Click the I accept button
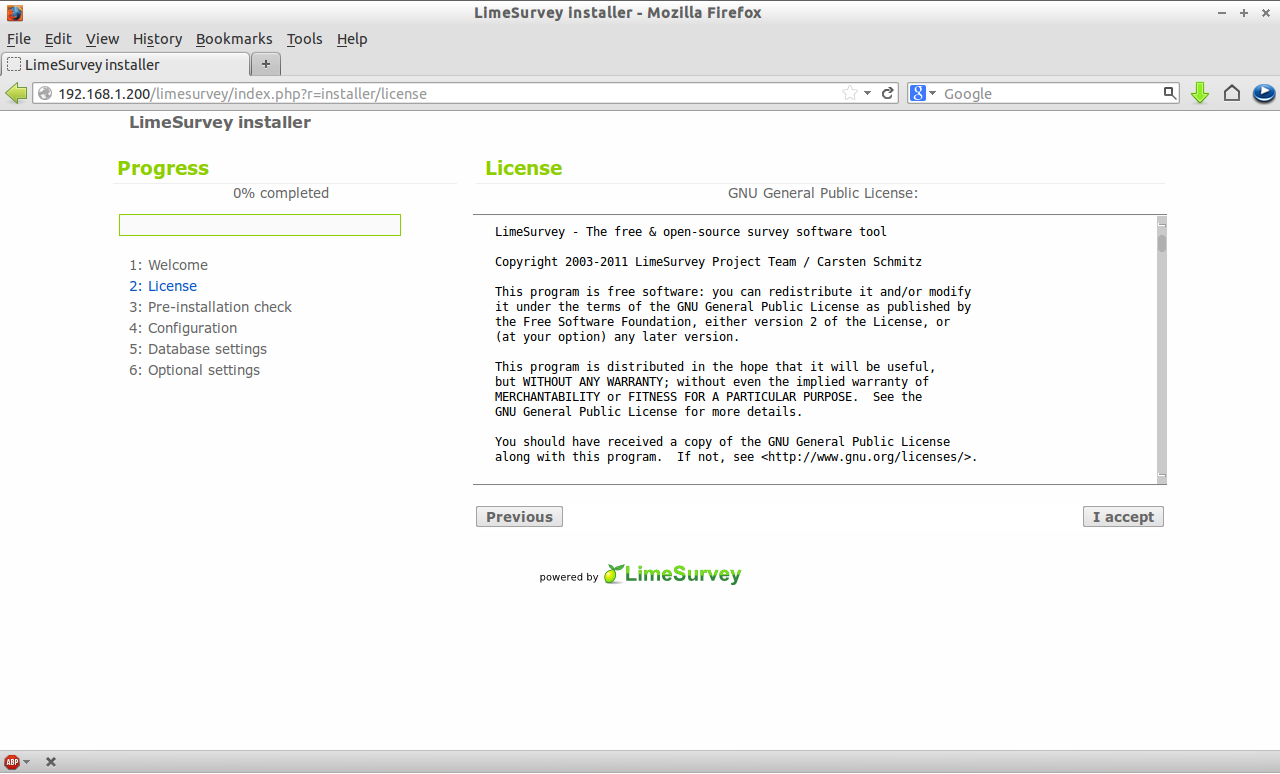 (1123, 517)
